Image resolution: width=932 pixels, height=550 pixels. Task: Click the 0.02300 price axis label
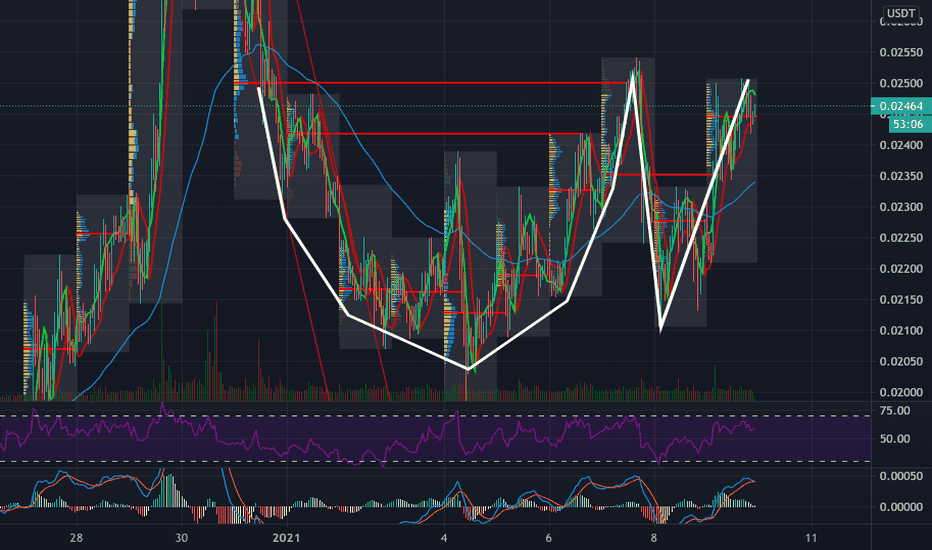901,207
